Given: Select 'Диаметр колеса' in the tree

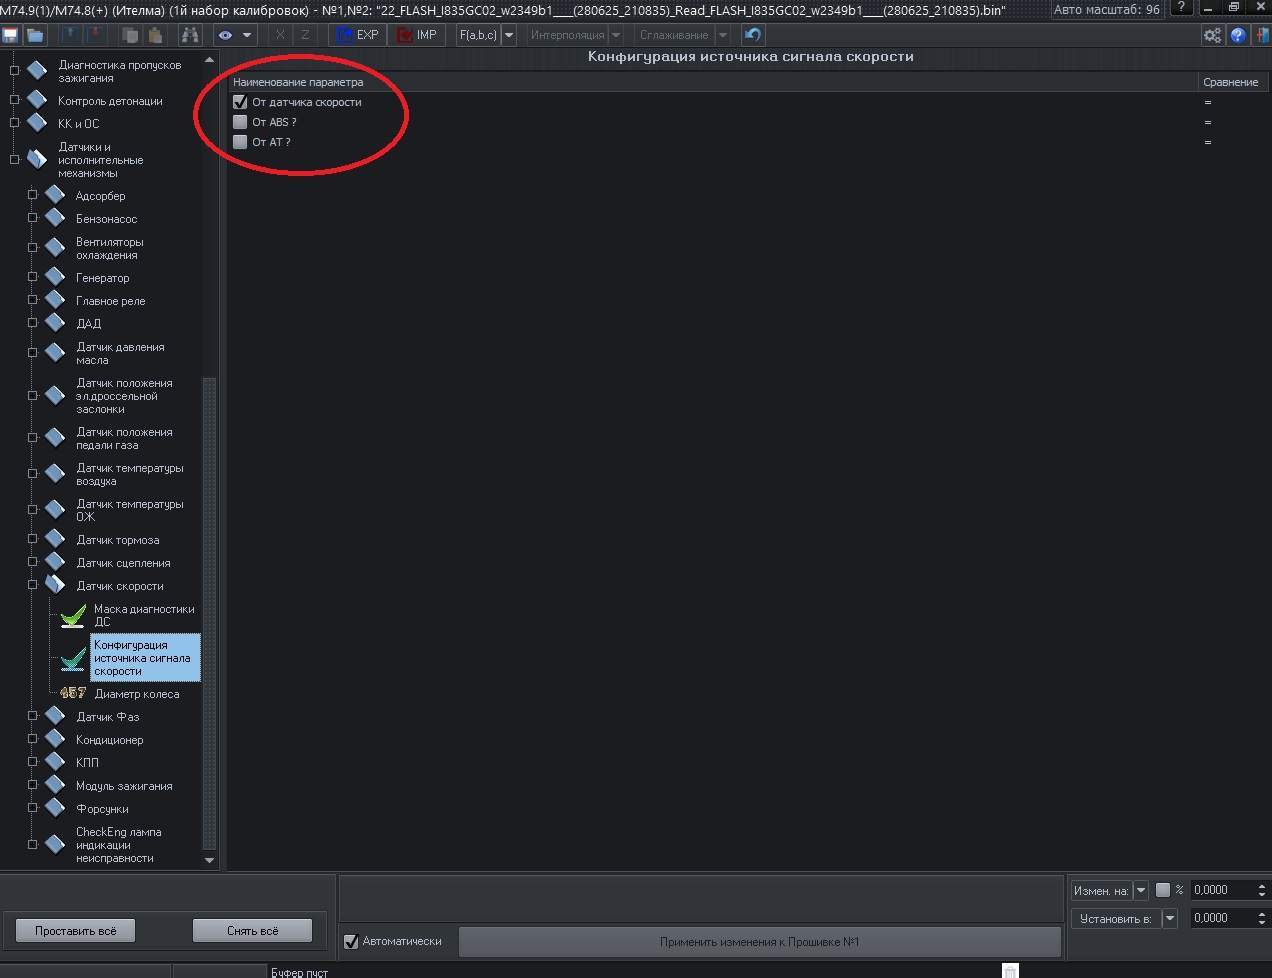Looking at the screenshot, I should 136,694.
